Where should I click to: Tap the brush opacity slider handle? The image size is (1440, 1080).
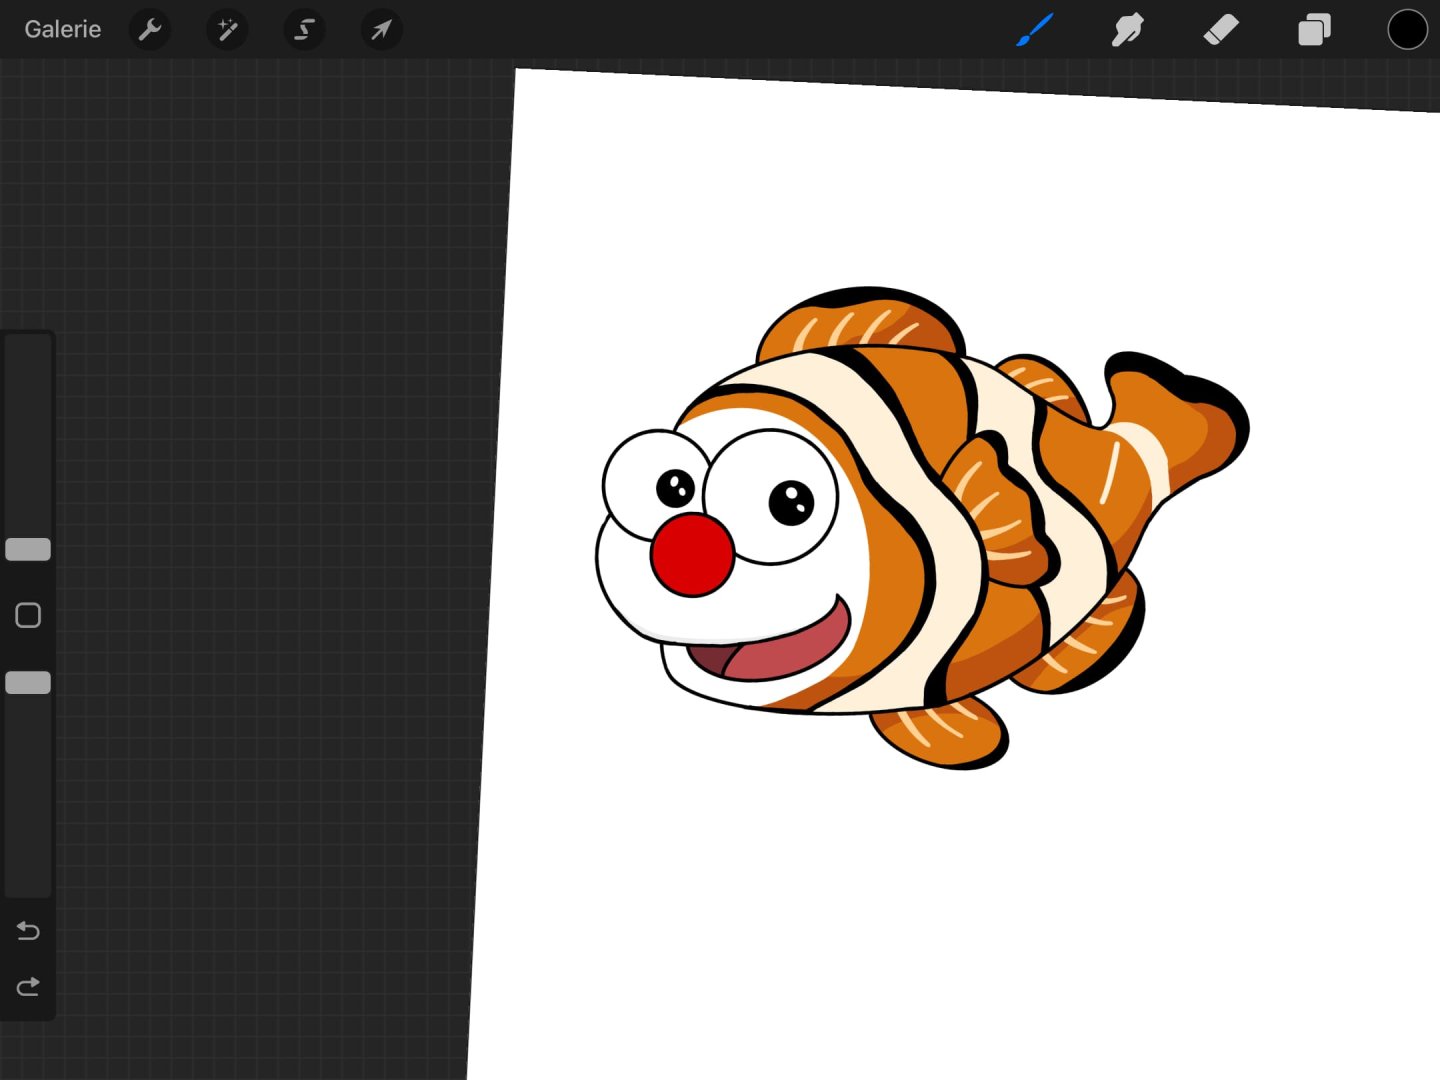point(28,682)
